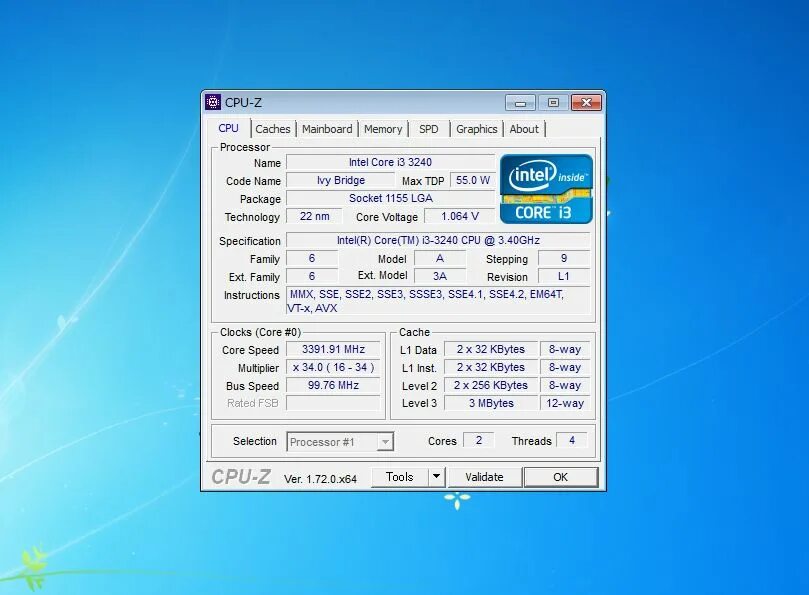The width and height of the screenshot is (809, 595).
Task: Click the Instructions list starting with MMX
Action: (438, 301)
